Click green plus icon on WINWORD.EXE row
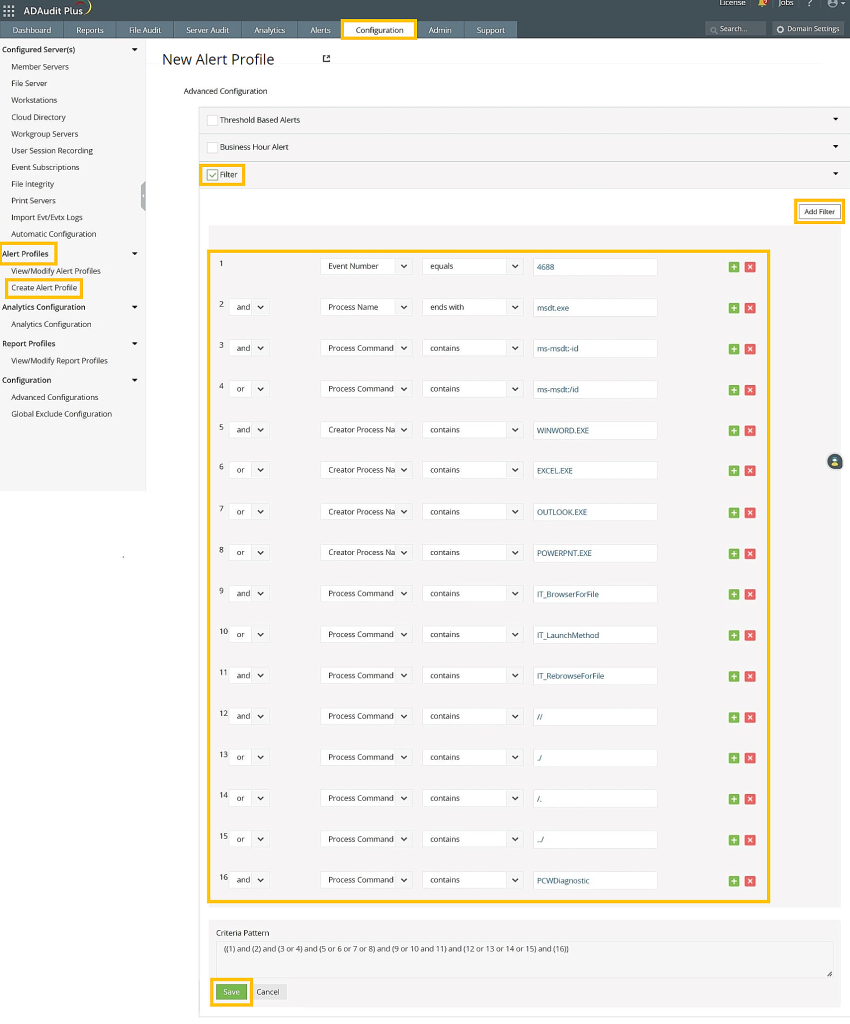The image size is (850, 1024). (x=734, y=430)
